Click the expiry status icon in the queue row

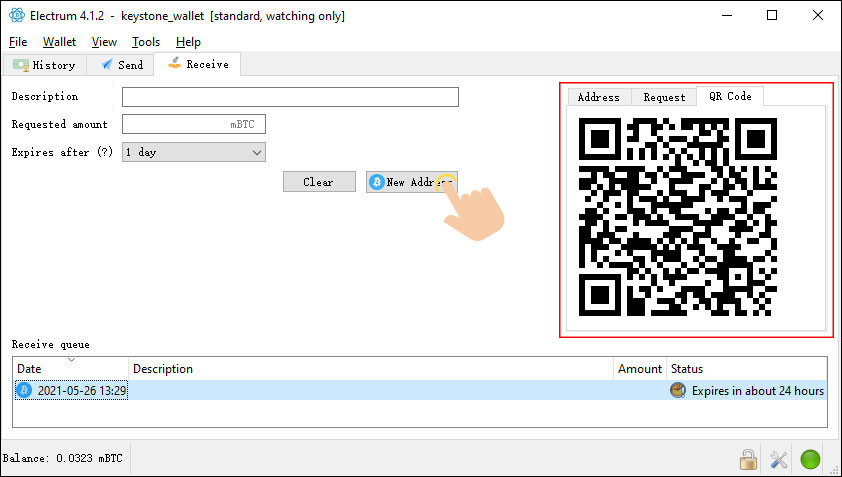[x=678, y=390]
